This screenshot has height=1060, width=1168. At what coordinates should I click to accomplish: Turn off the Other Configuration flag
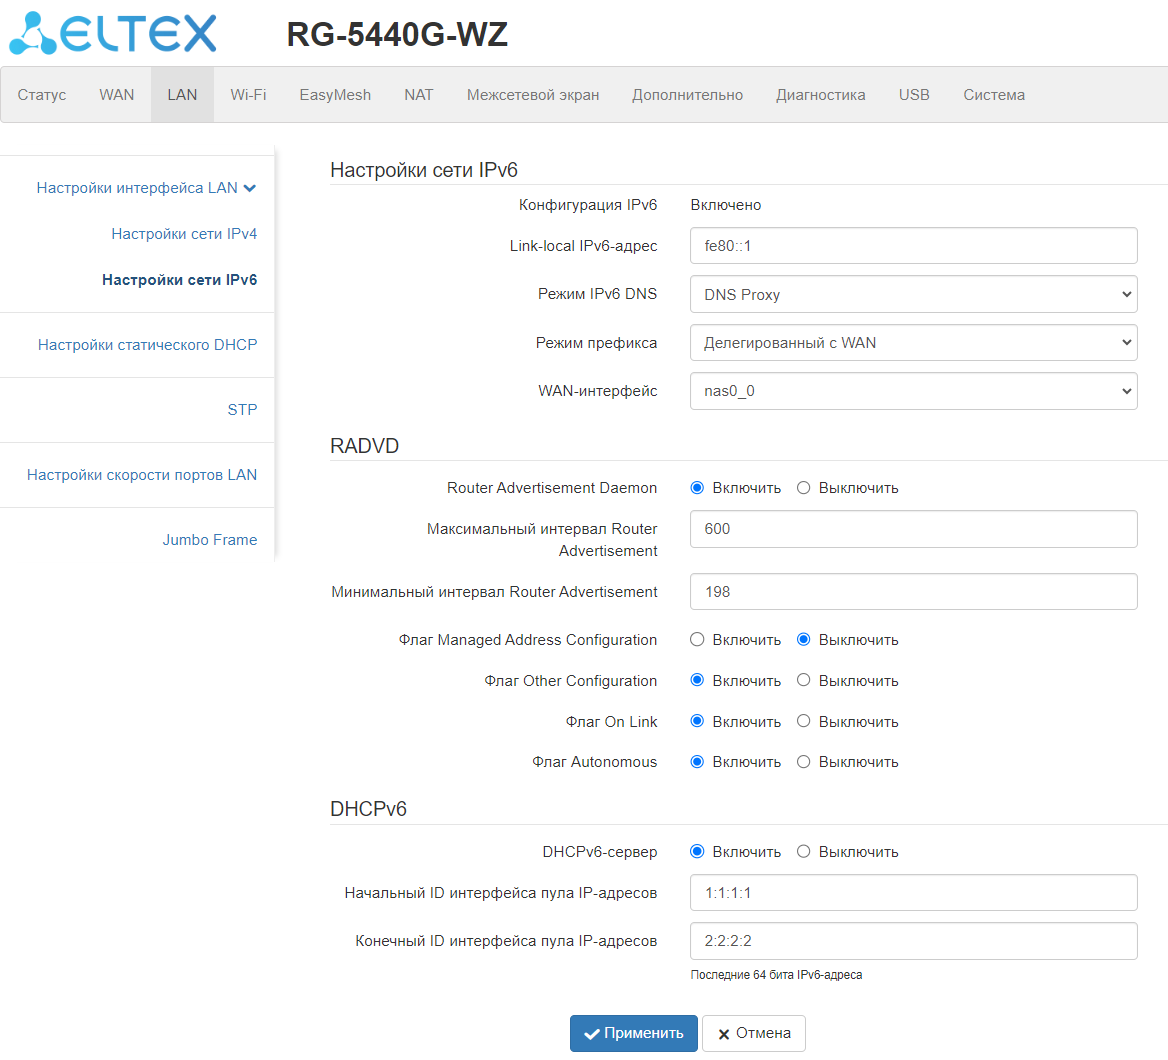803,680
